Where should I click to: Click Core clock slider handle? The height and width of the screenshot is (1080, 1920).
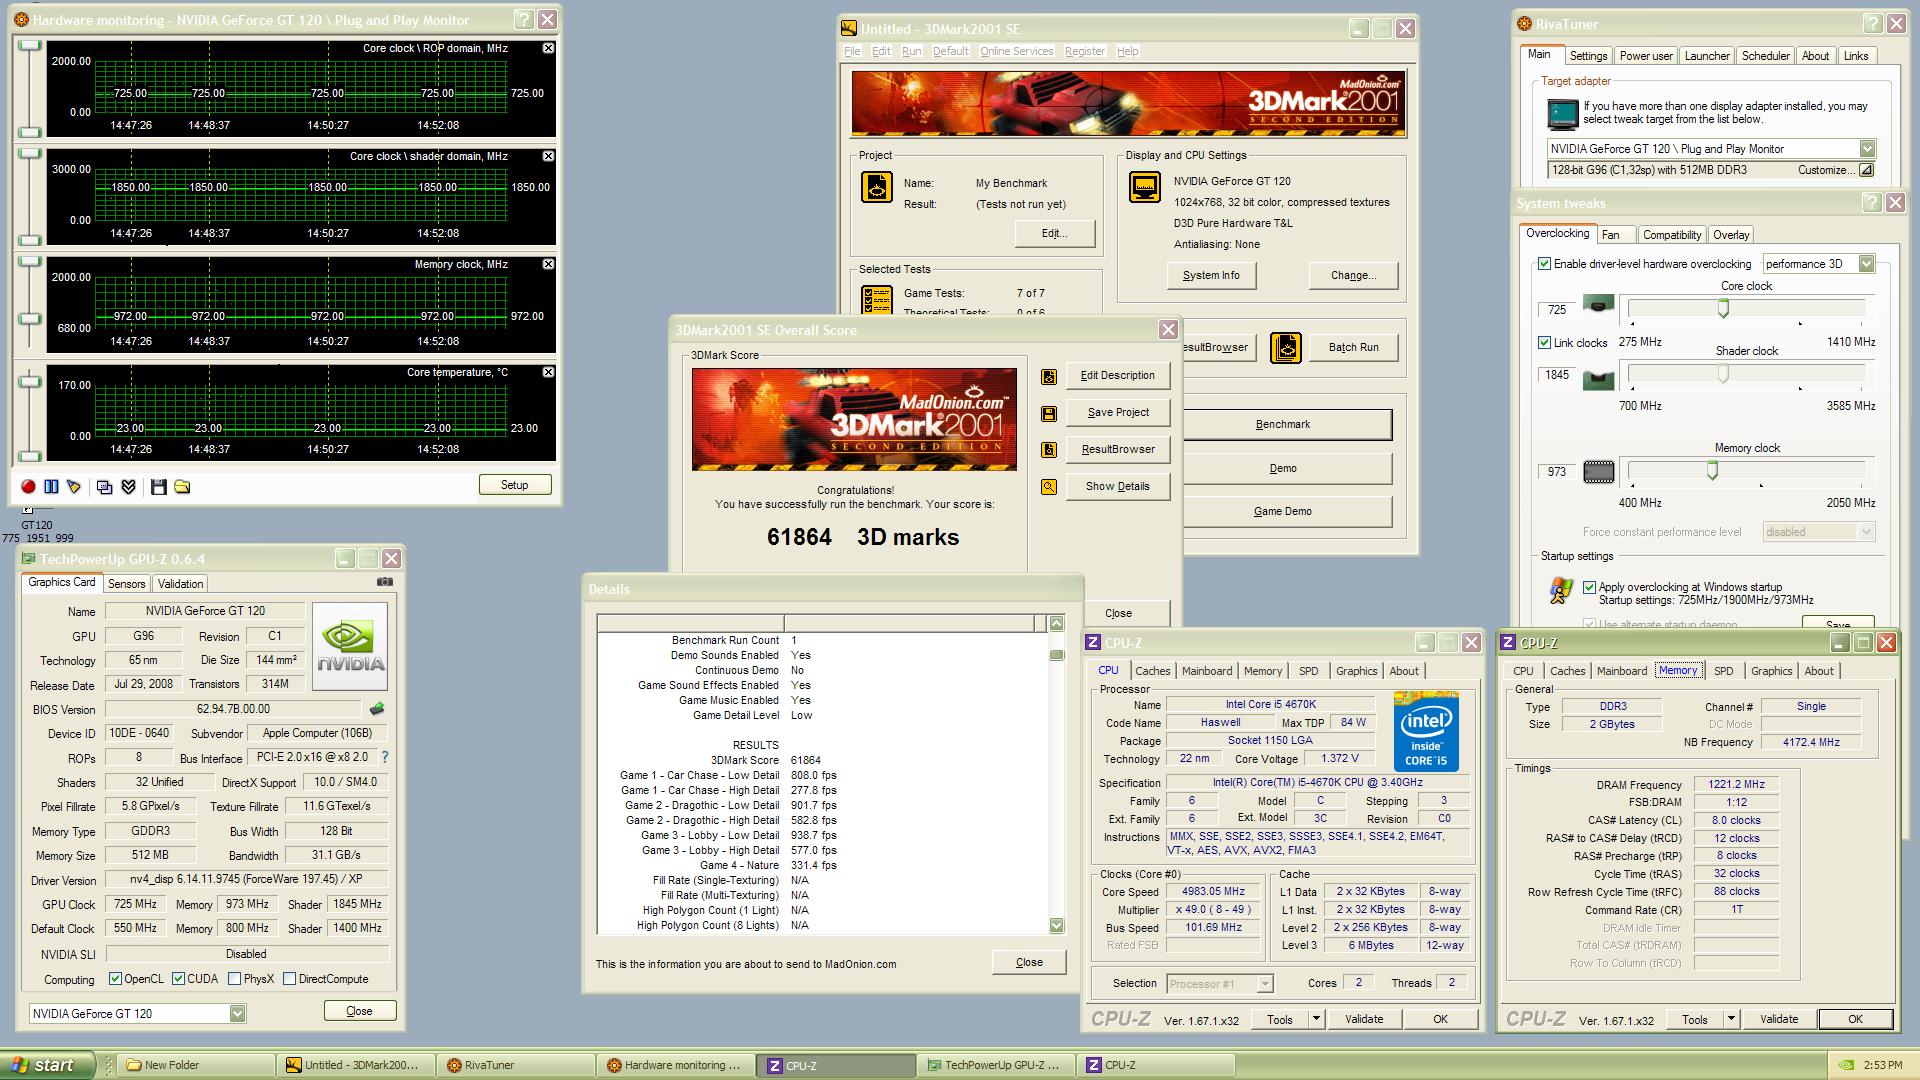[x=1723, y=310]
